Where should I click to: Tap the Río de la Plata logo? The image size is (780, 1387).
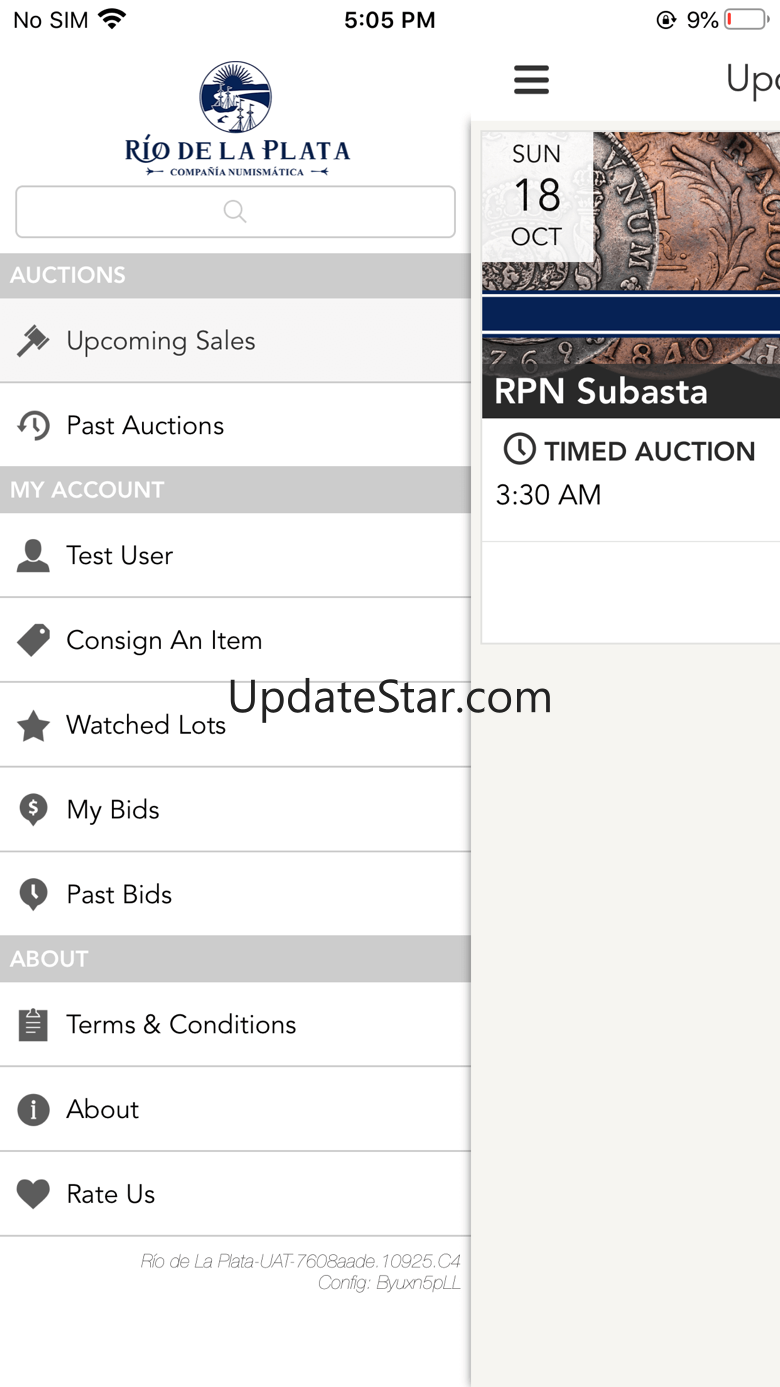point(237,120)
